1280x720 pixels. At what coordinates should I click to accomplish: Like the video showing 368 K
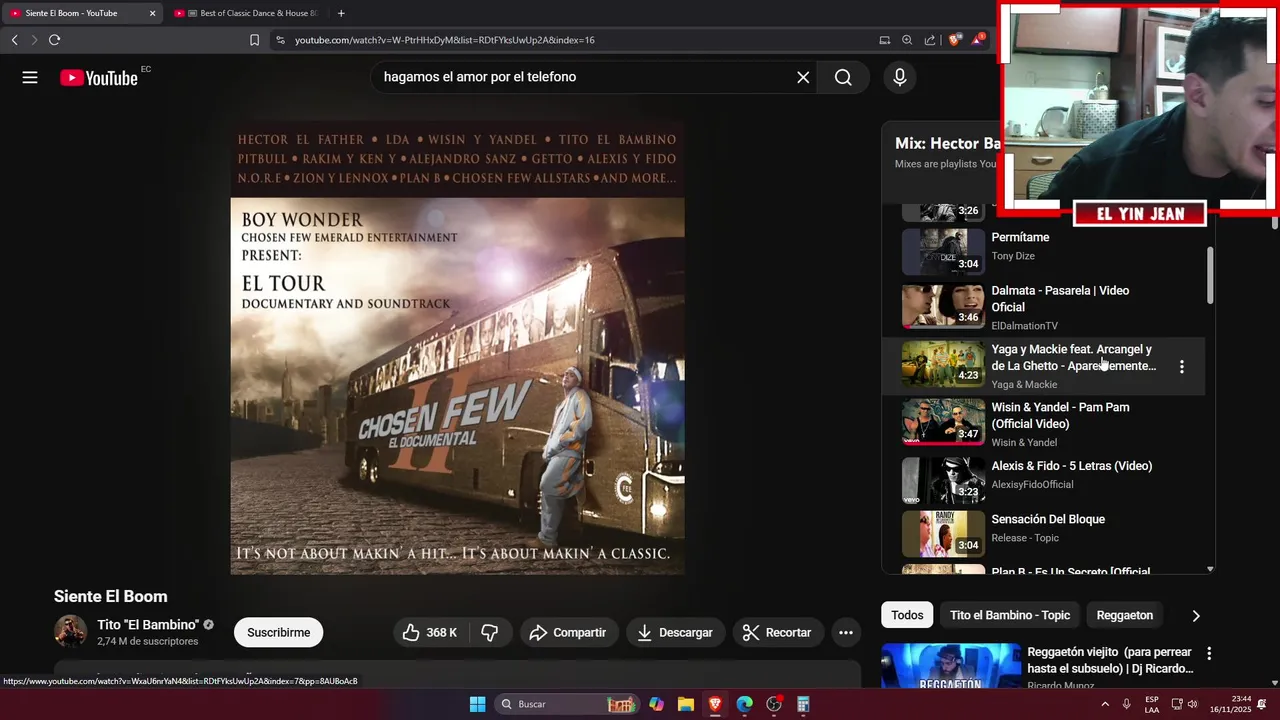[430, 632]
